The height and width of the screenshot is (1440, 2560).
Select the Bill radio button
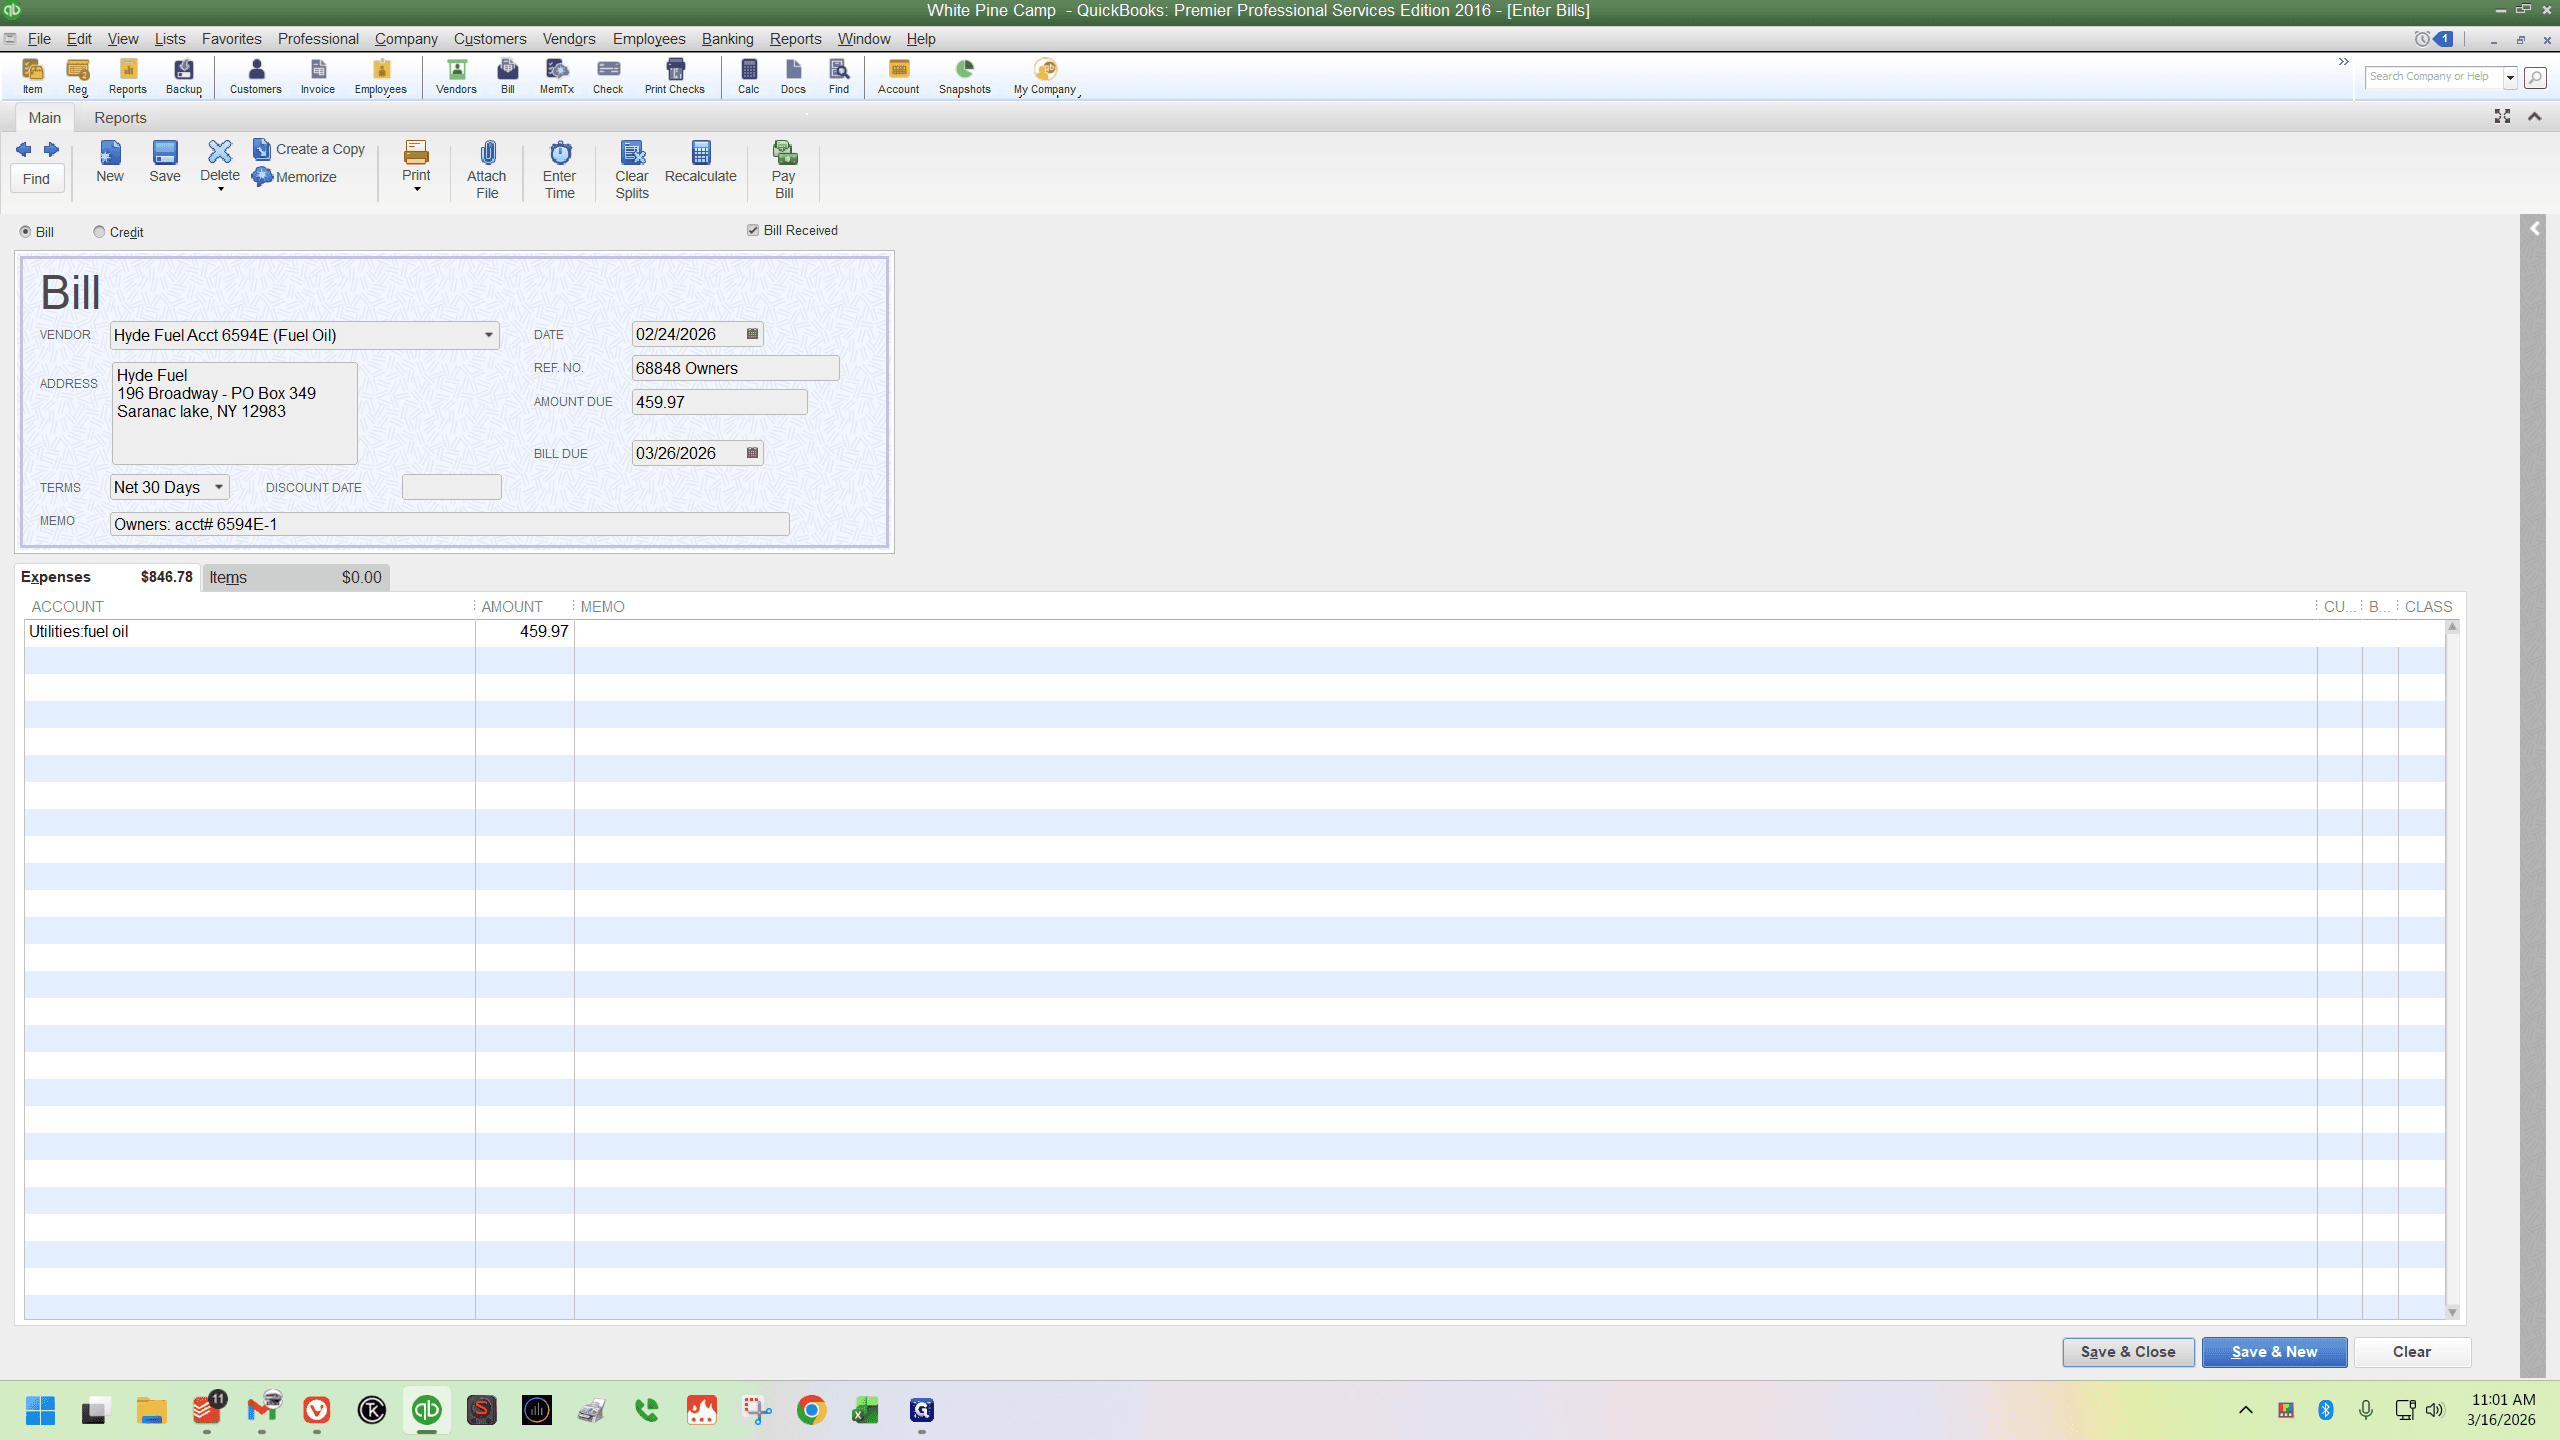(x=26, y=232)
